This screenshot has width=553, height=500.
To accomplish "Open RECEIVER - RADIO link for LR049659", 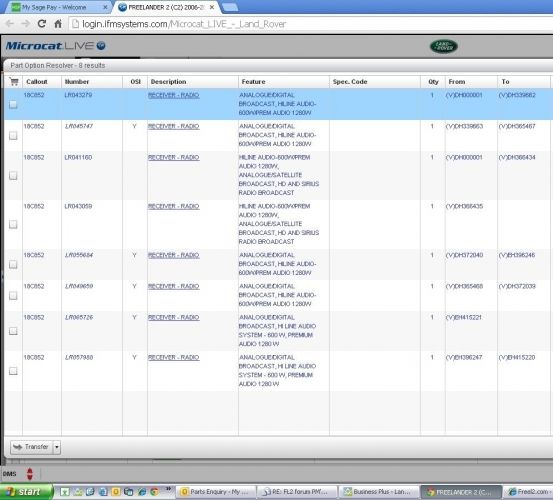I will 174,286.
